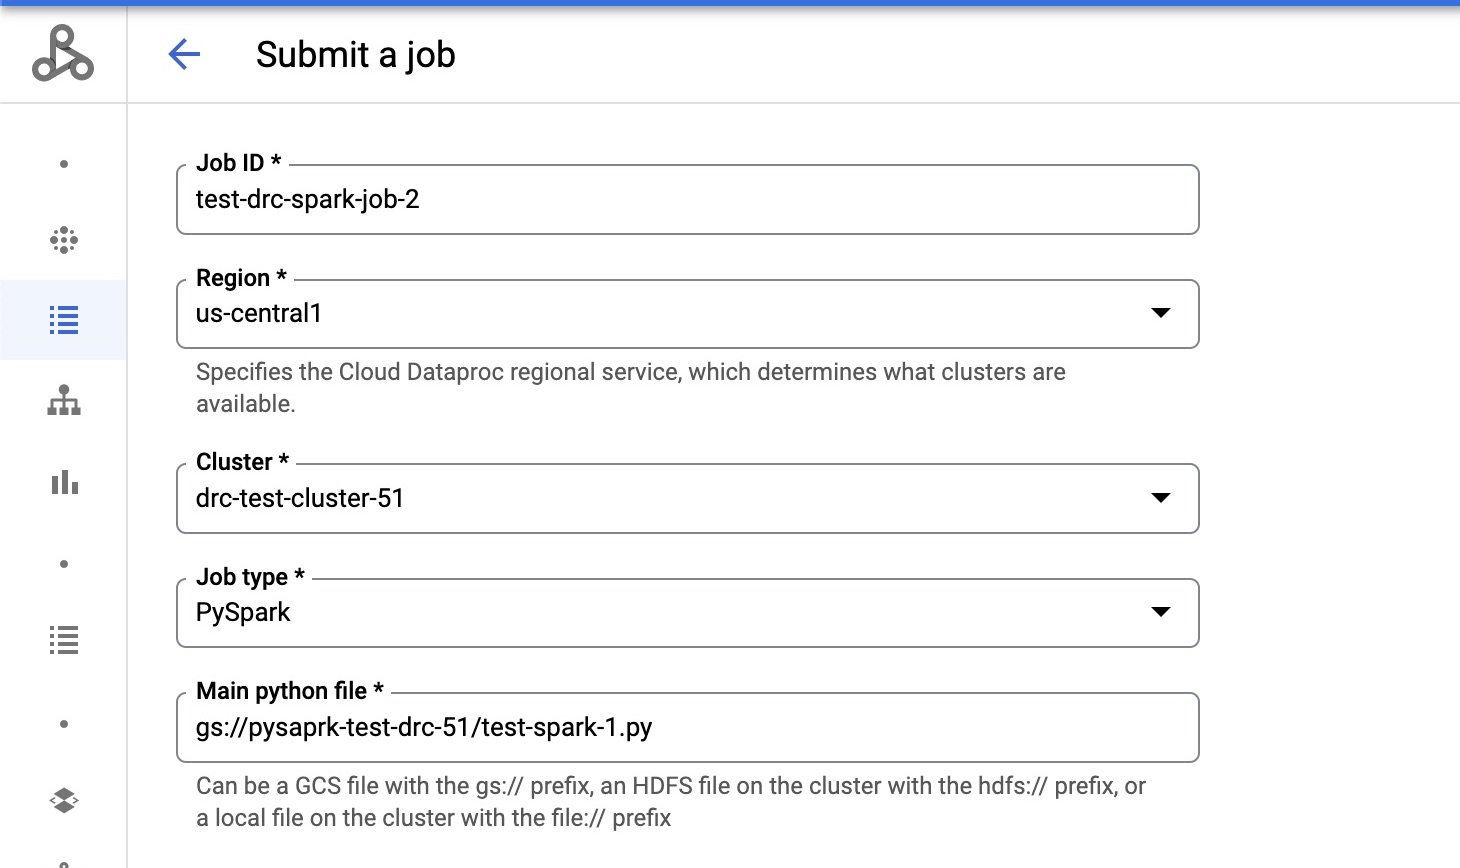Viewport: 1460px width, 868px height.
Task: Open the Job type dropdown arrow
Action: [1160, 612]
